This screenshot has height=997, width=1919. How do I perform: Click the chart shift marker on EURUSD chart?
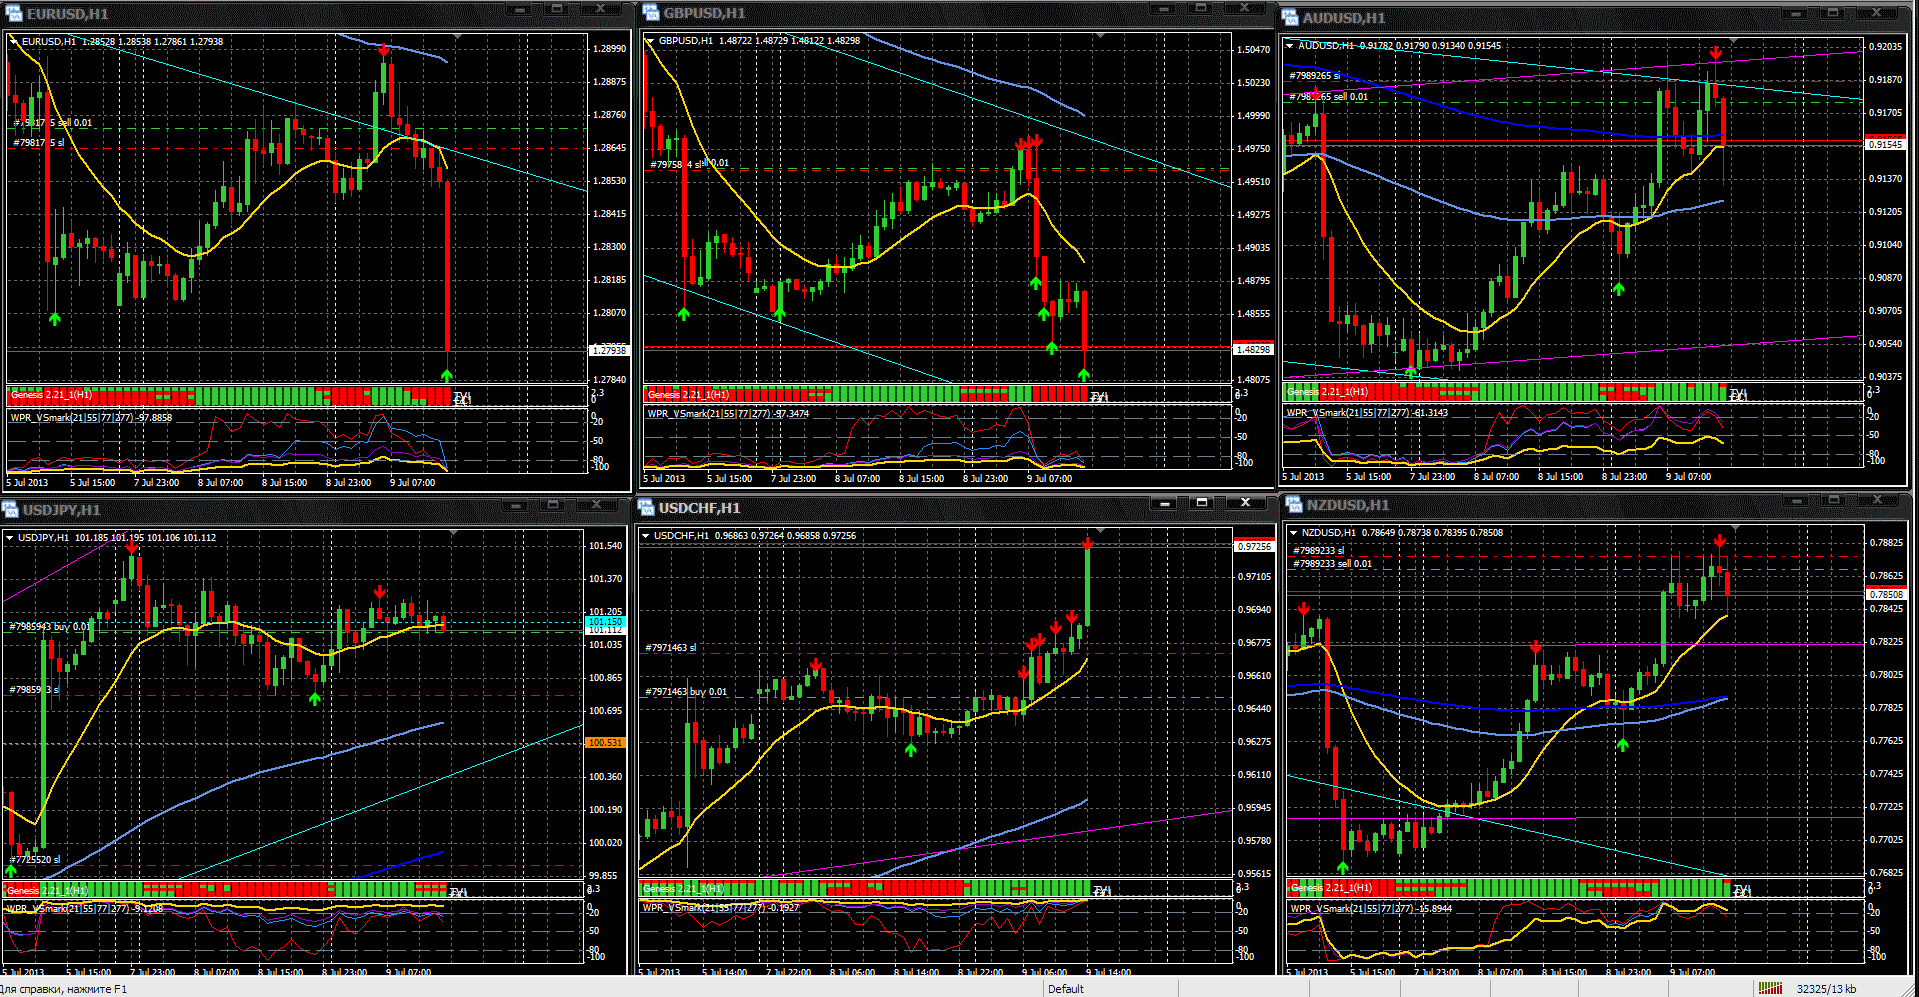458,37
